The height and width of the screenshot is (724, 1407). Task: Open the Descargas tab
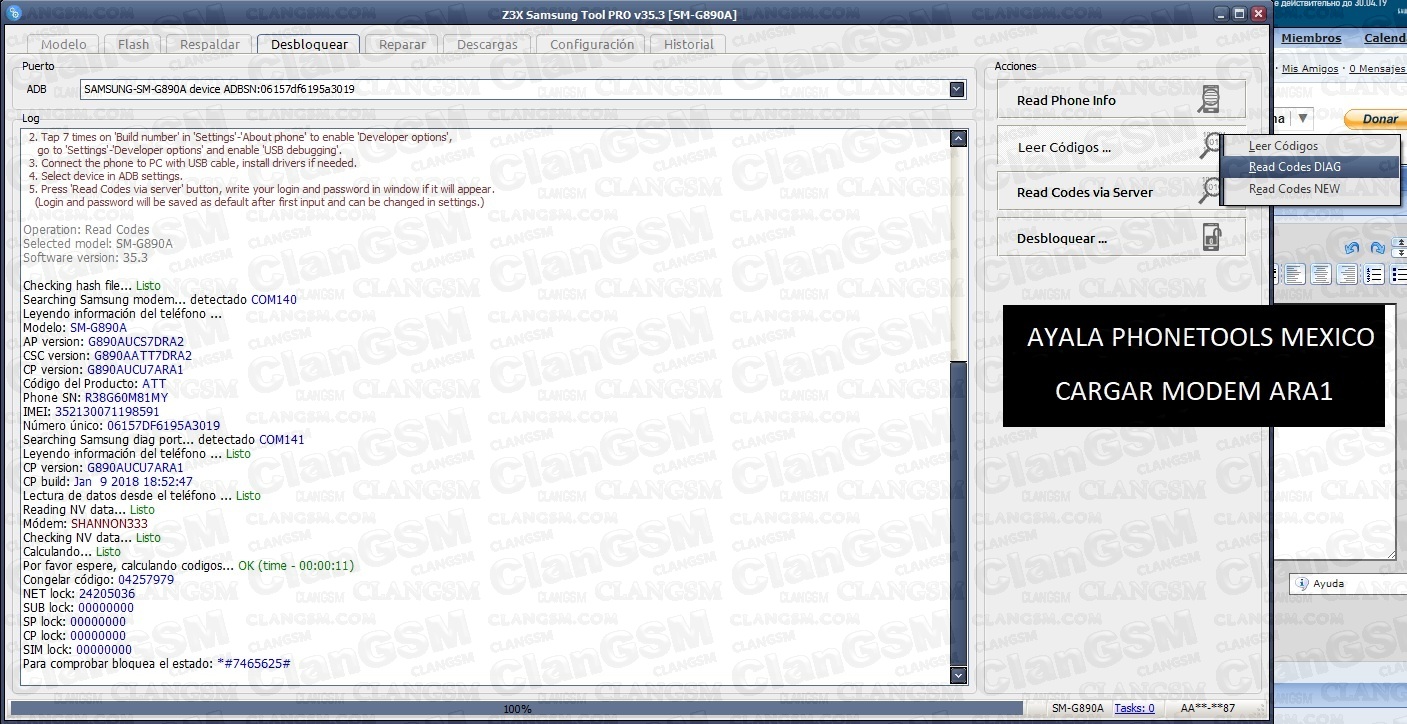point(487,44)
